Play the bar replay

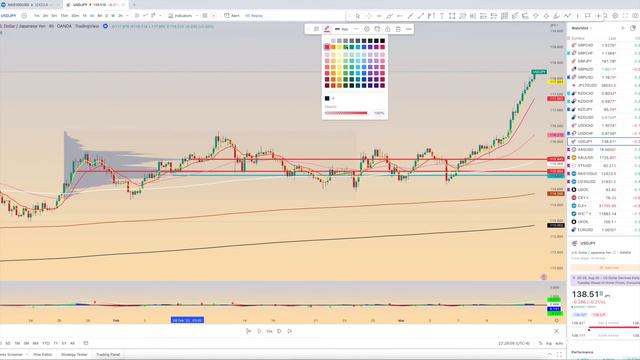click(x=259, y=331)
